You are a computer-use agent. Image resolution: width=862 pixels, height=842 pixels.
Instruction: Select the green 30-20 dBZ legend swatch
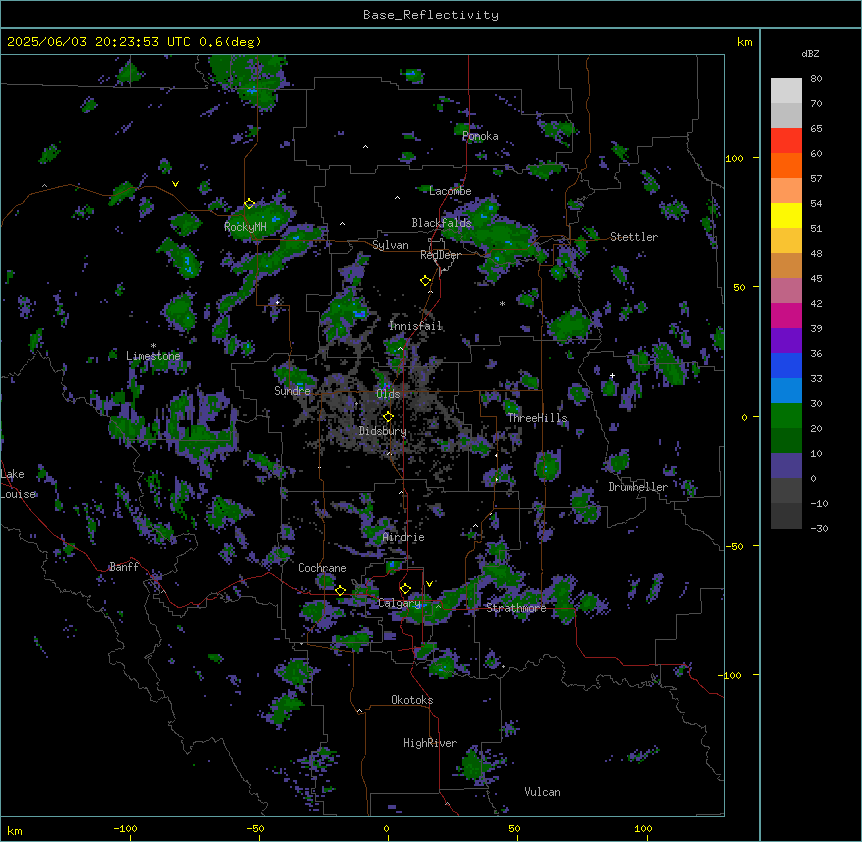pyautogui.click(x=786, y=416)
